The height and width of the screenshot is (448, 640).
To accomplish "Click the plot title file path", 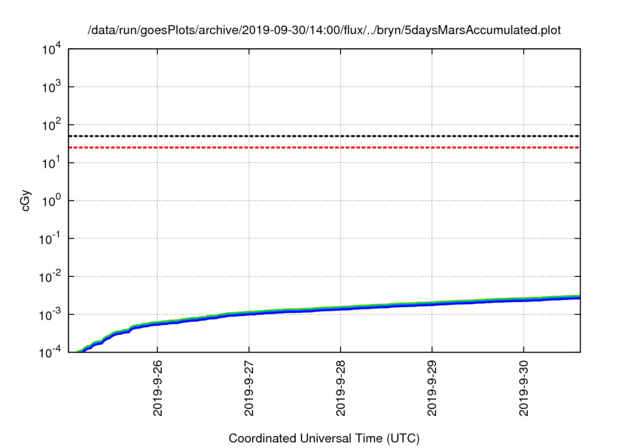I will (x=324, y=30).
